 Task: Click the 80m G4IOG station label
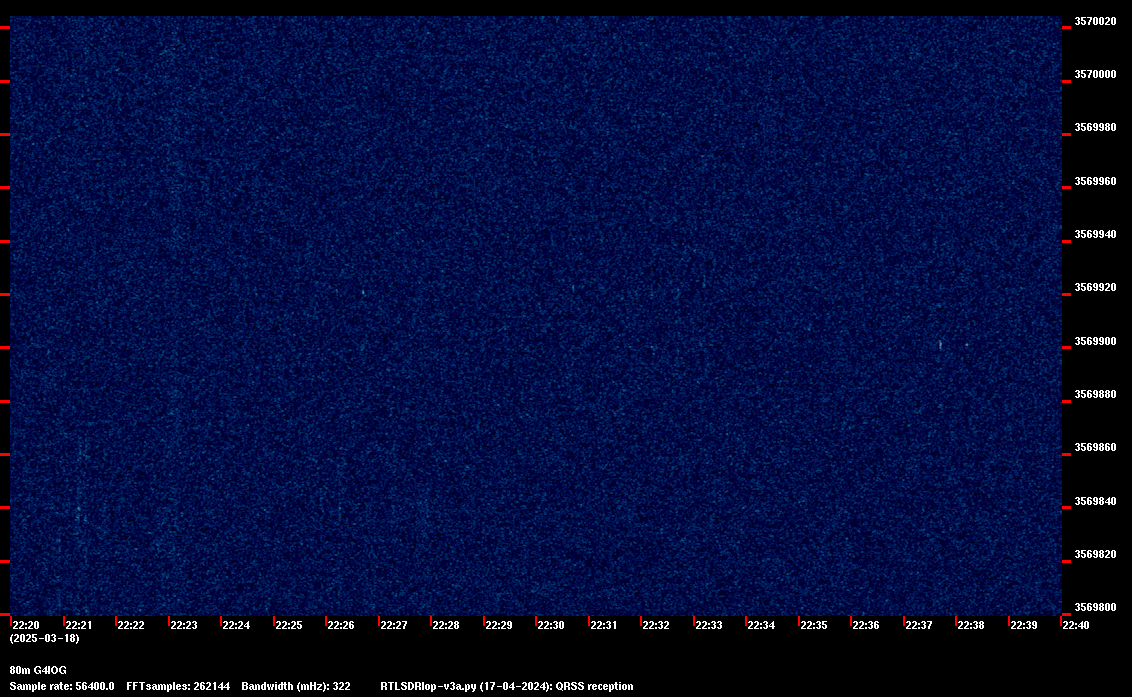pos(38,670)
